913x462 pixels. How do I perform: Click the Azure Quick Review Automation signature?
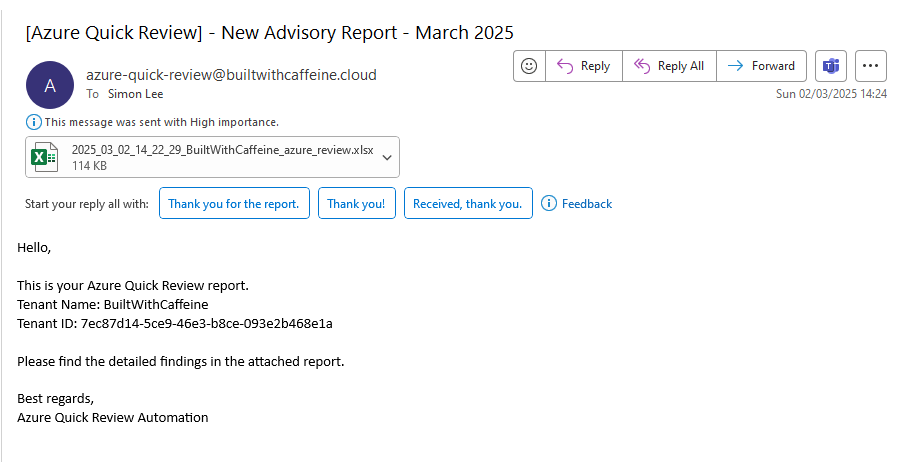[112, 417]
